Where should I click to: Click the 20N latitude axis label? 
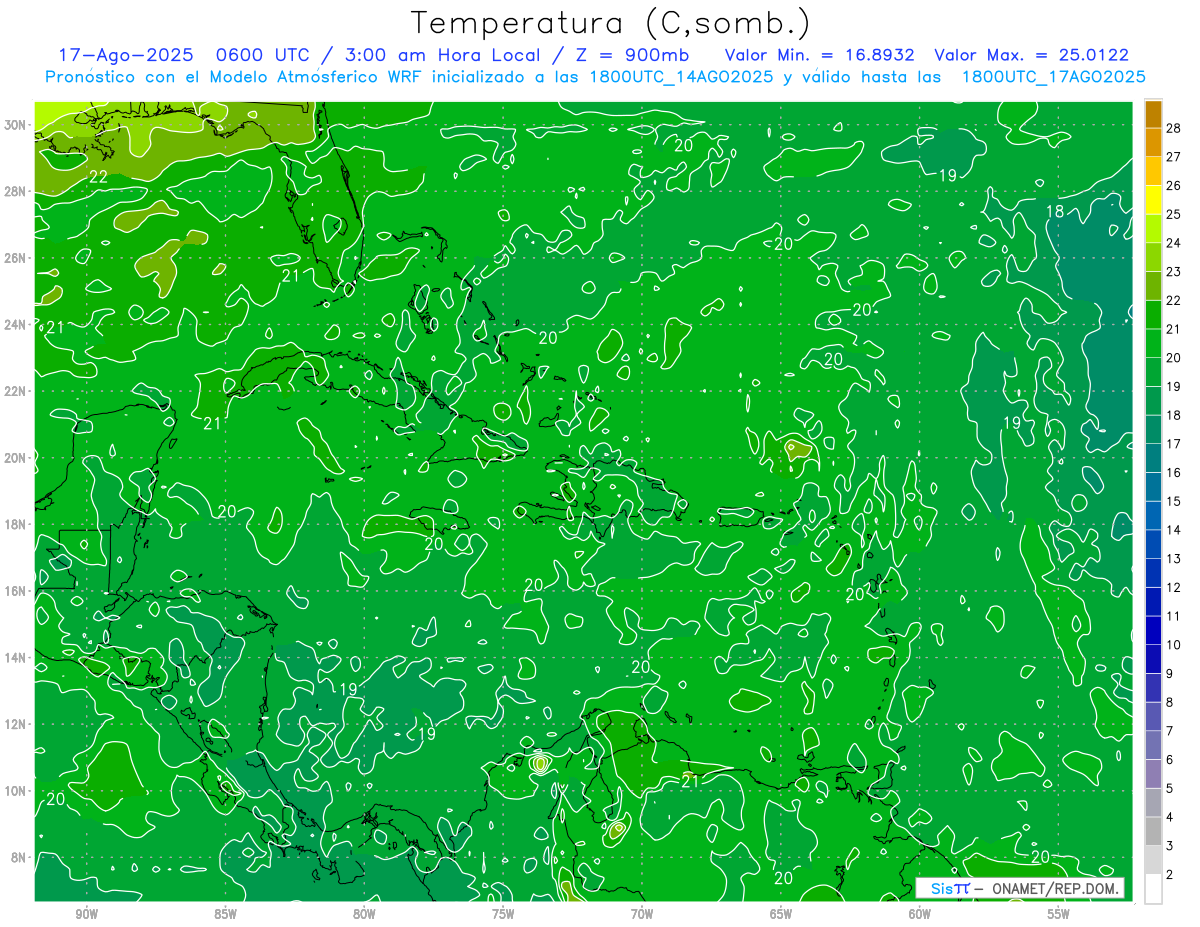17,458
